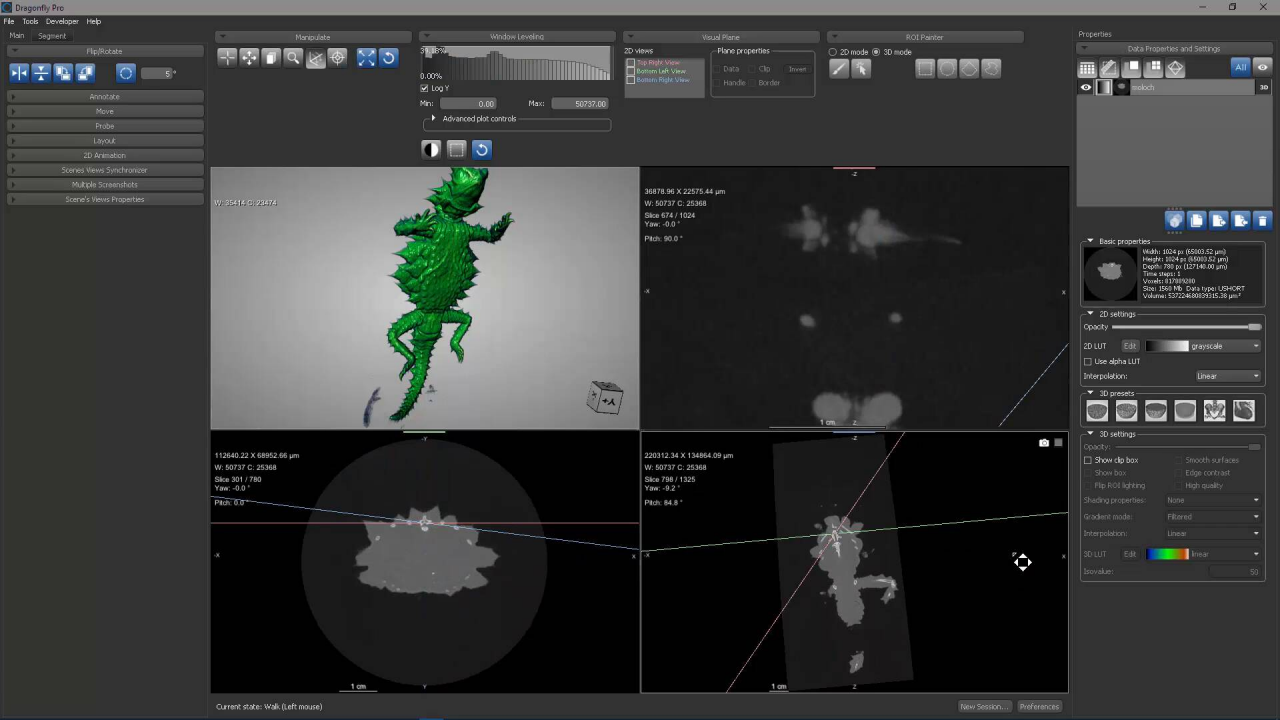
Task: Select the ruler measurement icon in Data Properties
Action: tap(1110, 68)
